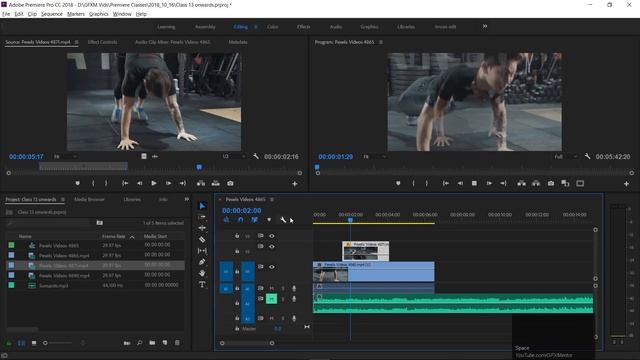Open the Sequence menu
Image resolution: width=640 pixels, height=360 pixels.
pyautogui.click(x=52, y=14)
